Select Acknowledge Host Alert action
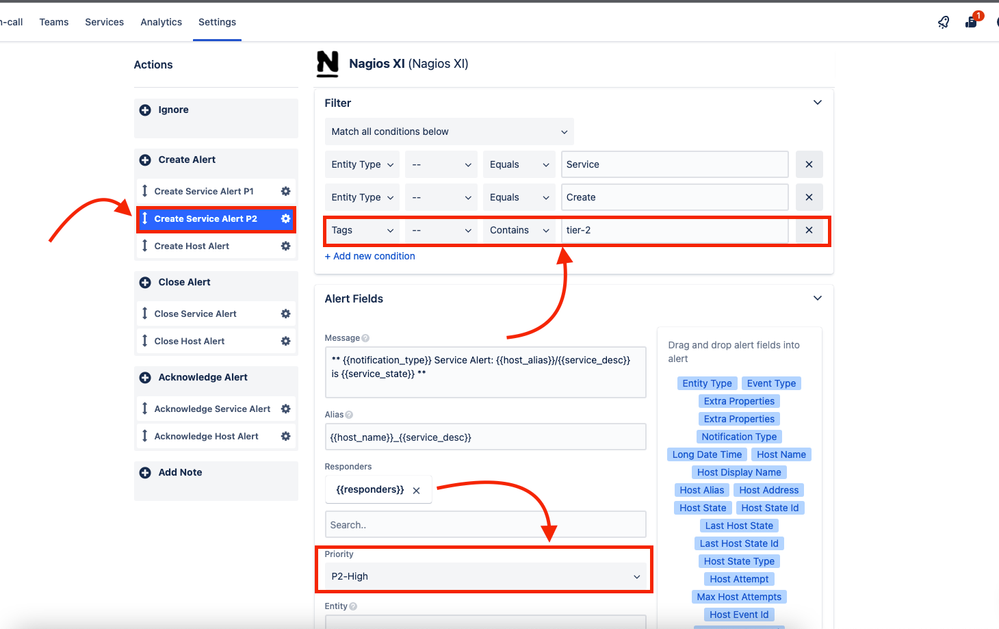The height and width of the screenshot is (629, 999). point(215,436)
